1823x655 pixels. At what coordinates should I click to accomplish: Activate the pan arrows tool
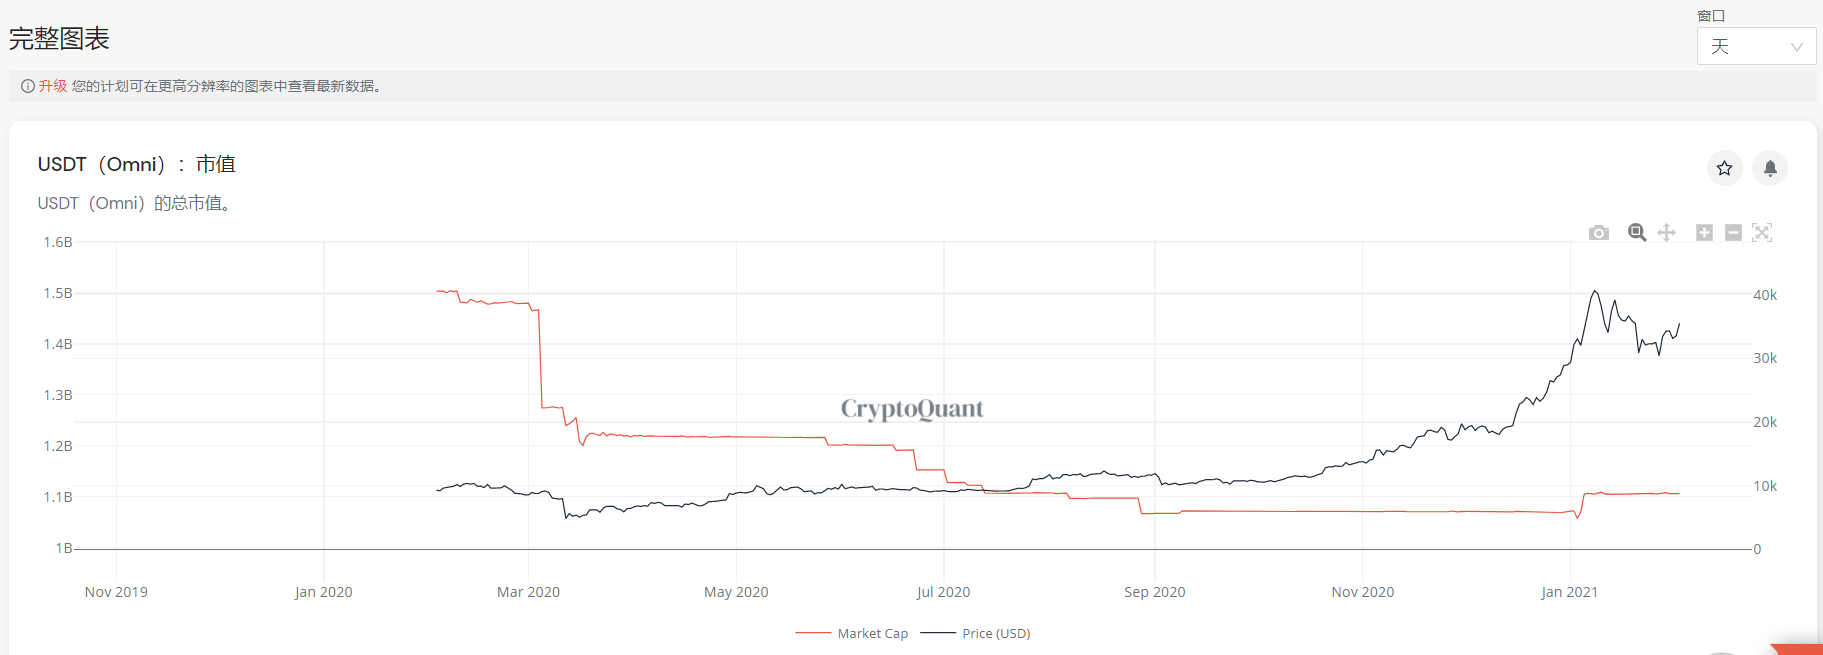[x=1666, y=233]
